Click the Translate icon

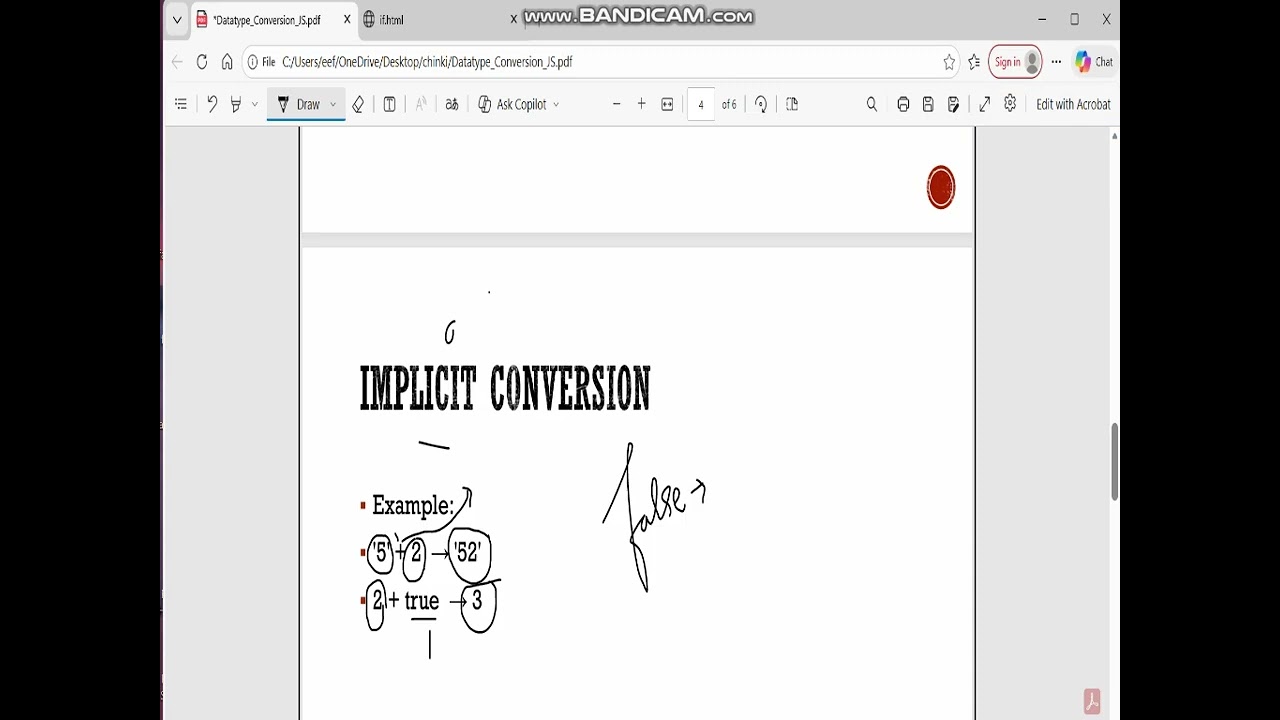click(452, 104)
